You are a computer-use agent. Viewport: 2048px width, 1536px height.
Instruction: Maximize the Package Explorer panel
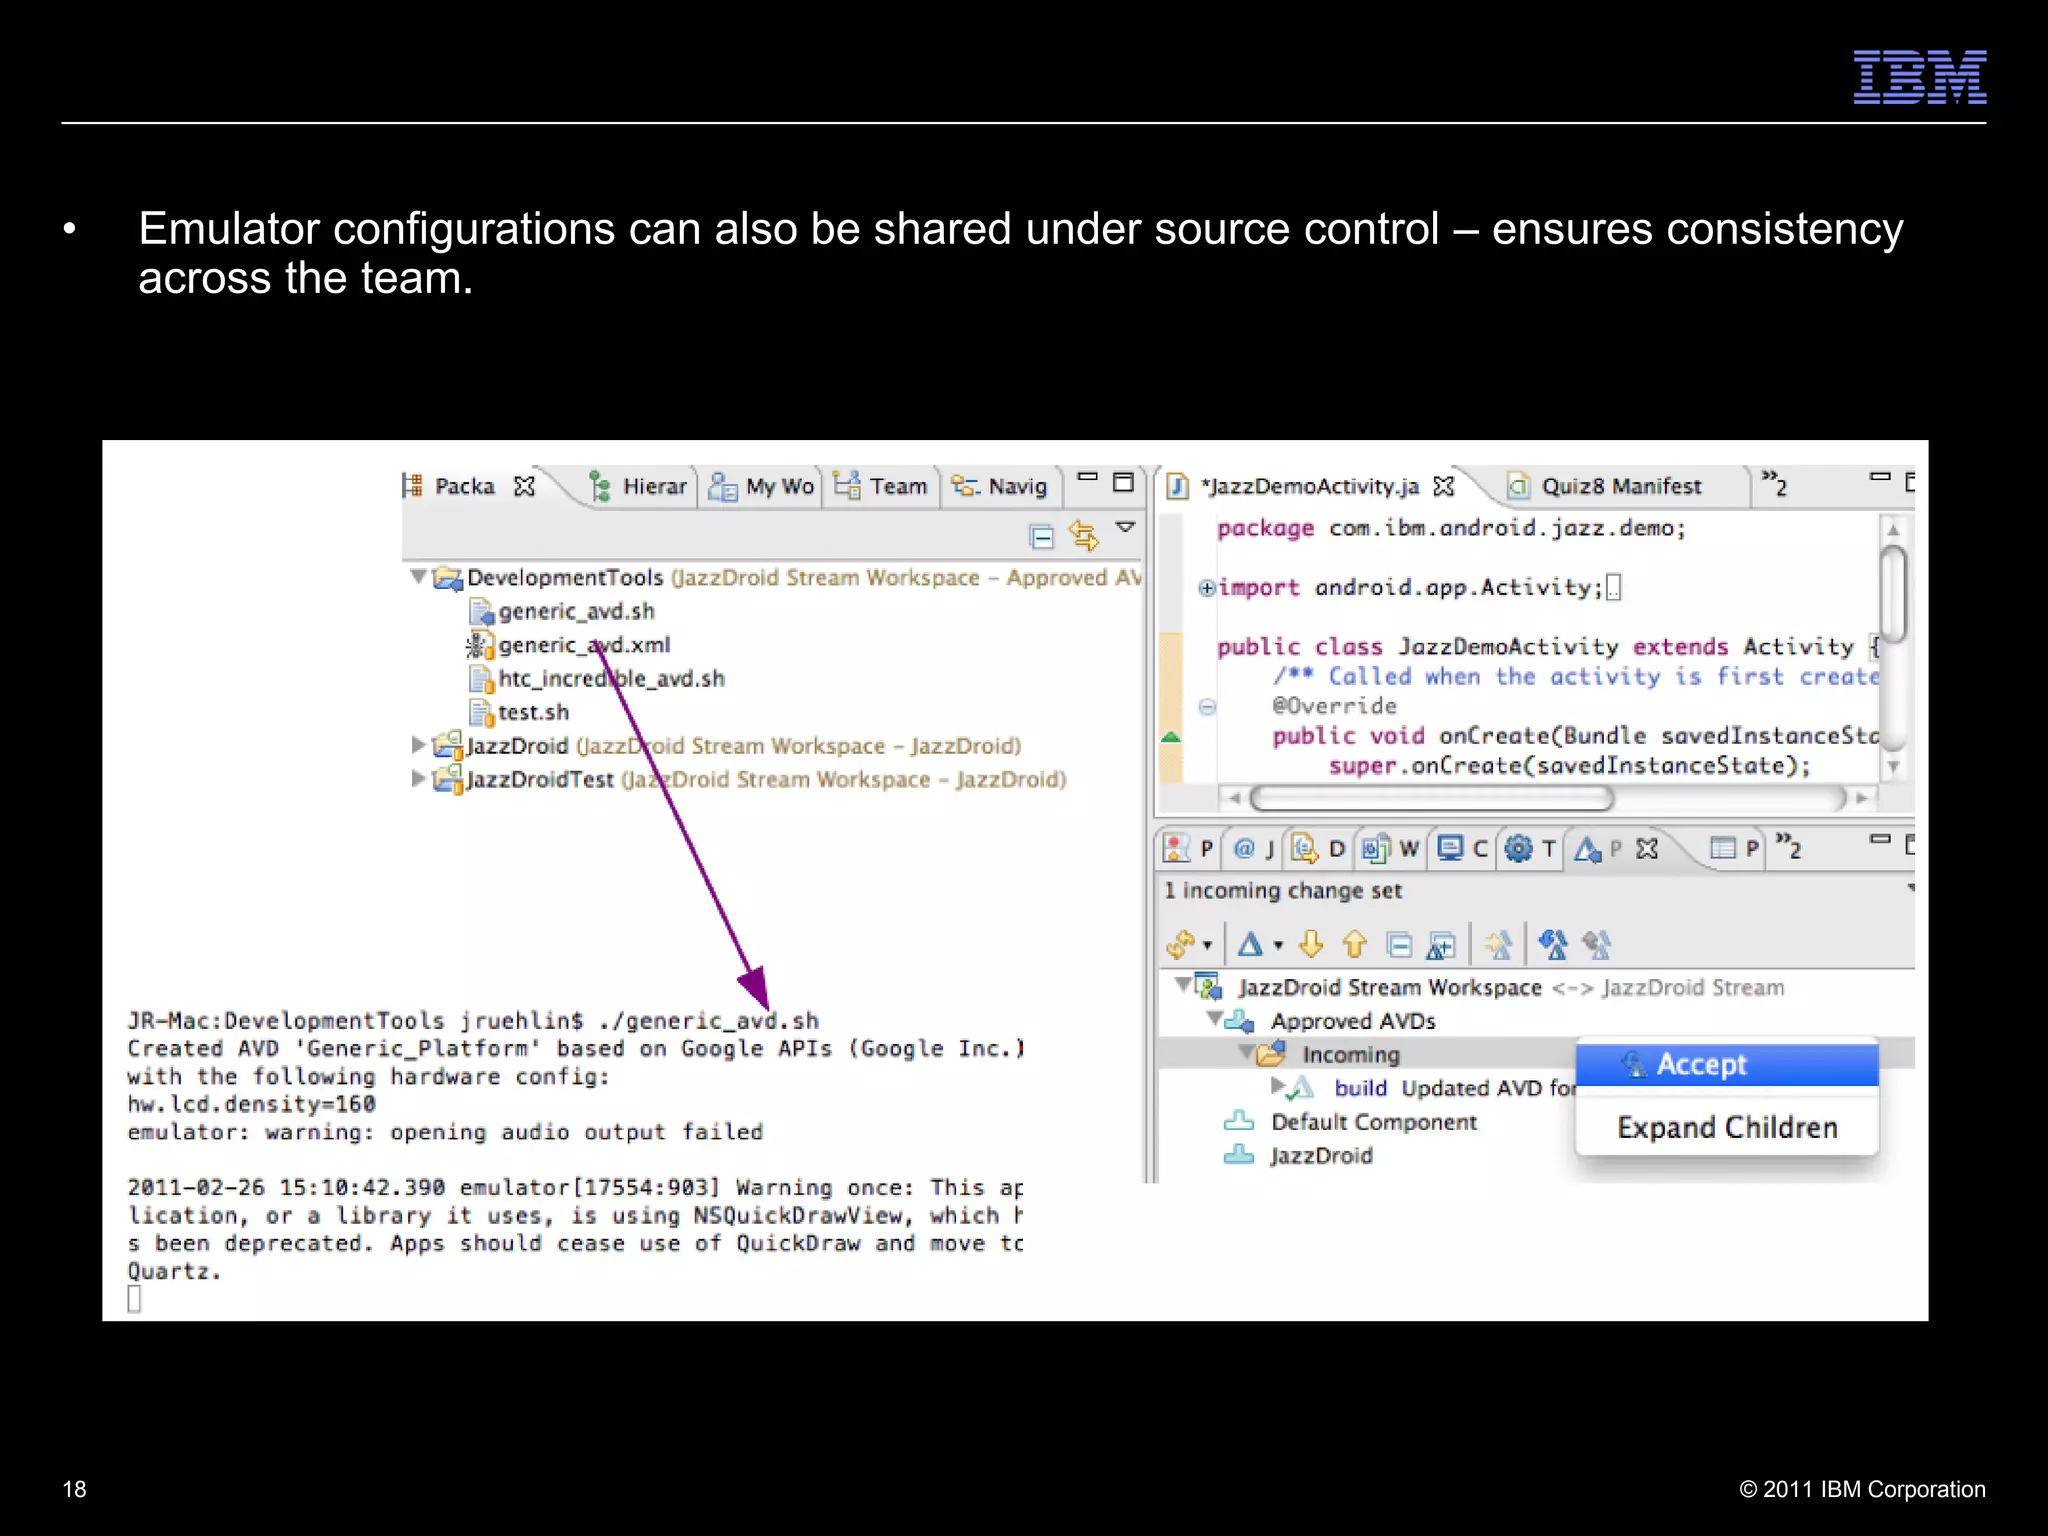1123,482
